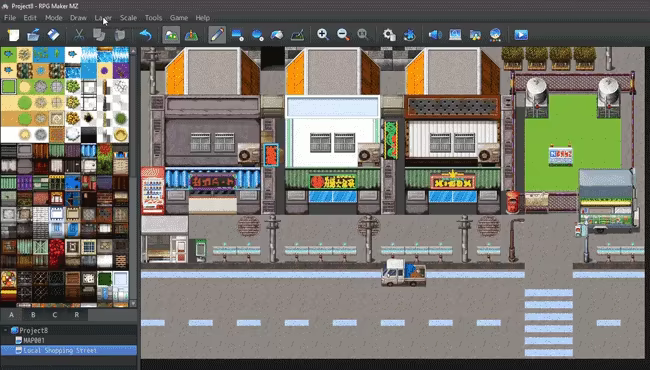Select MAP001 in the map list
Image resolution: width=650 pixels, height=370 pixels.
34,341
